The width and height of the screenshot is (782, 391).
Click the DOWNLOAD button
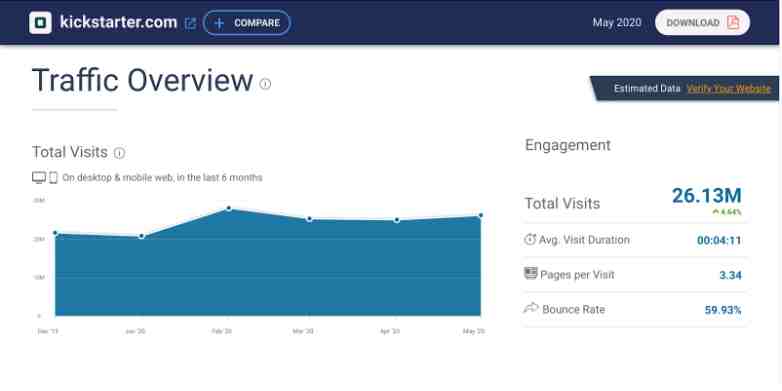pos(702,22)
